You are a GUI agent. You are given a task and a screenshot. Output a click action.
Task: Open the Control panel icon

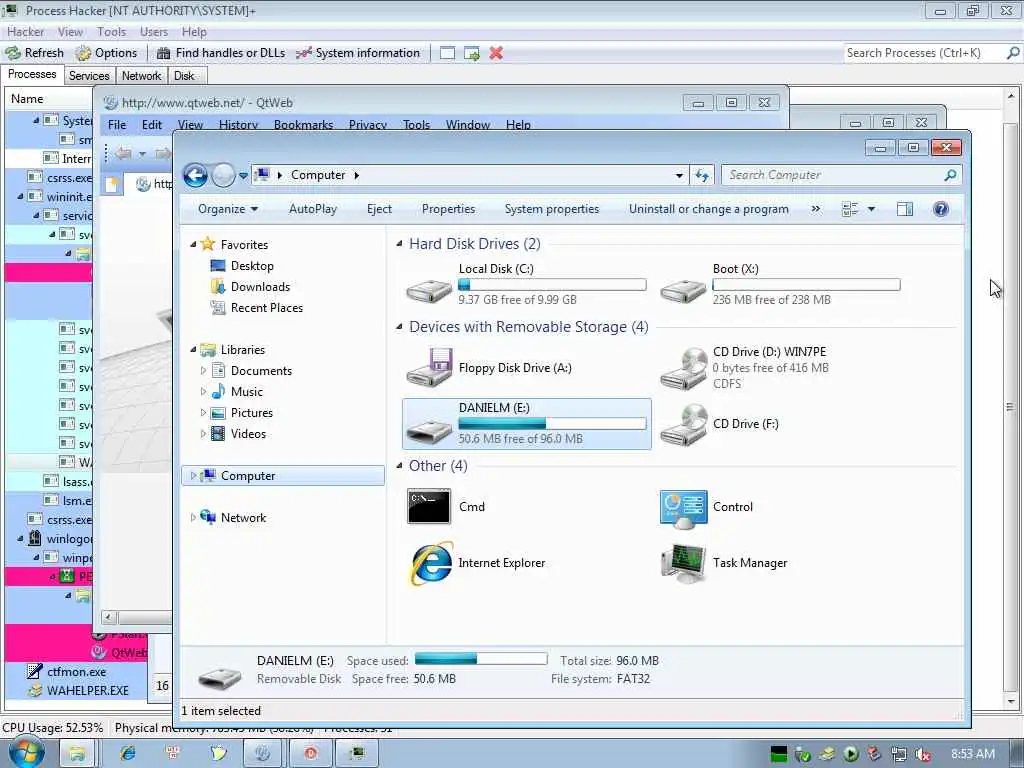[x=683, y=507]
